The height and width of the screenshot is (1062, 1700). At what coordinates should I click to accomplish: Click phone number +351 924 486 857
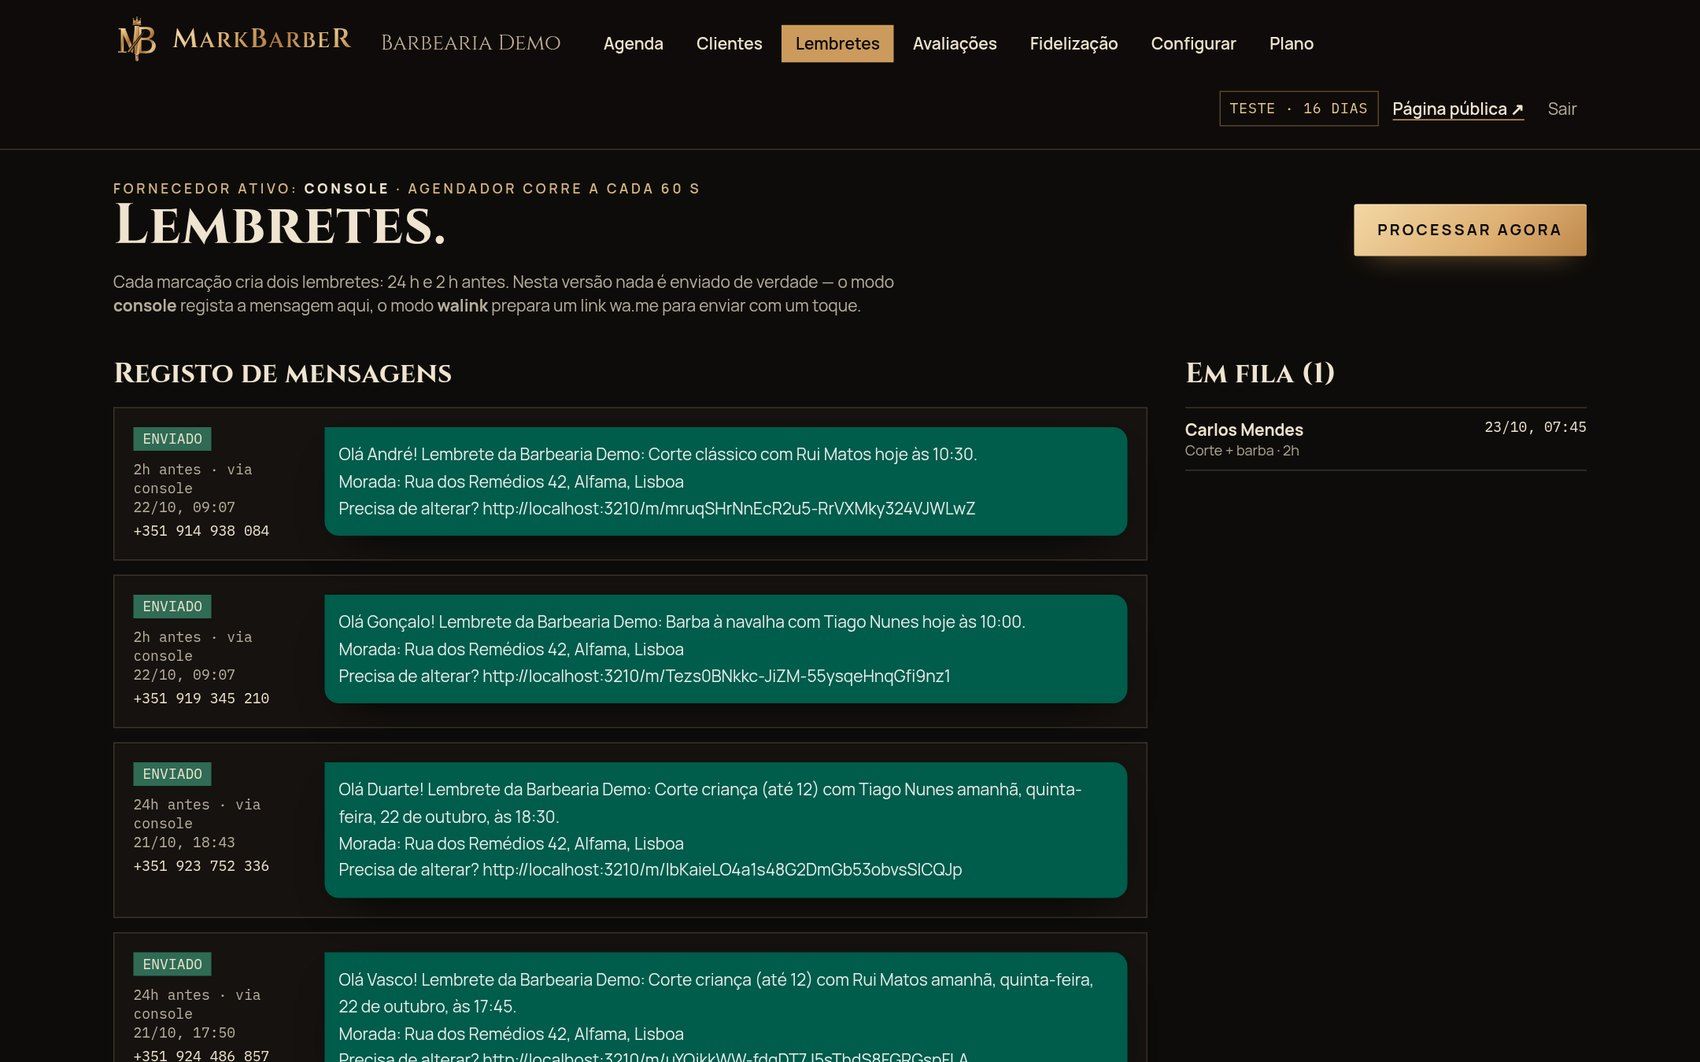[201, 1055]
